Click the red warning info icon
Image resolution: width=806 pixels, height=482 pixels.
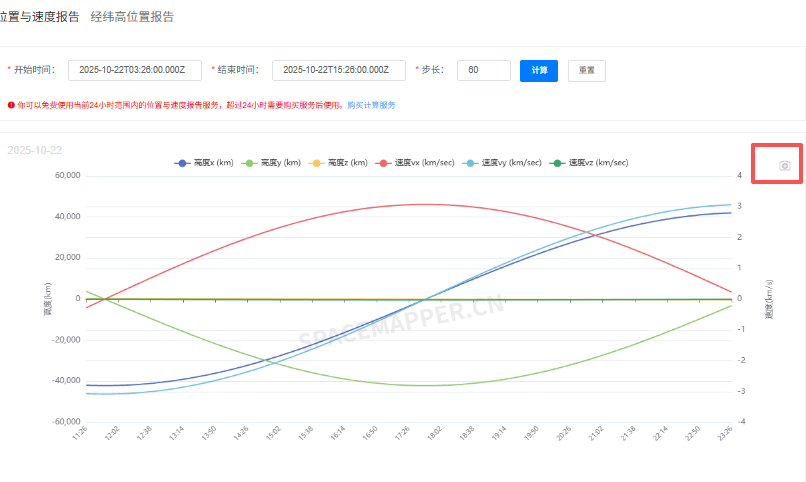tap(11, 104)
